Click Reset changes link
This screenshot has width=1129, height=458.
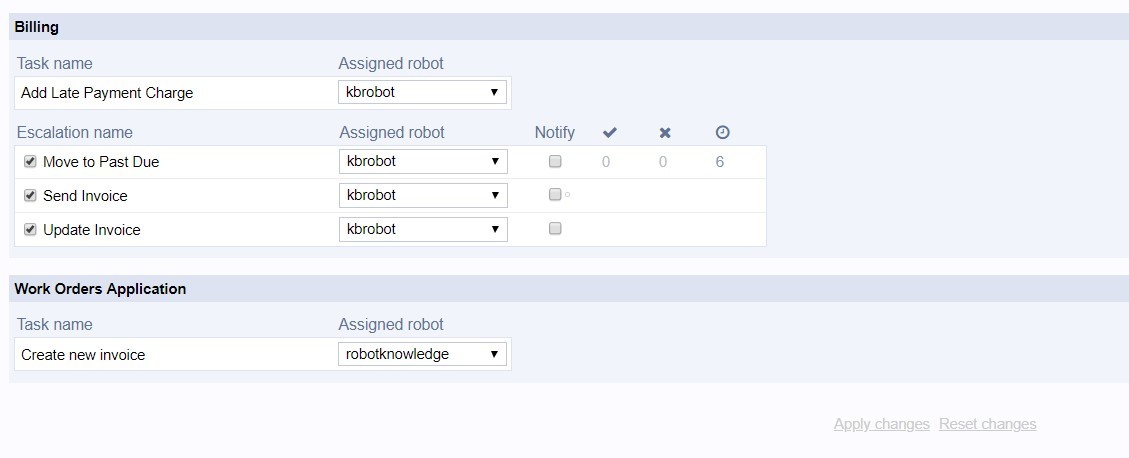987,424
